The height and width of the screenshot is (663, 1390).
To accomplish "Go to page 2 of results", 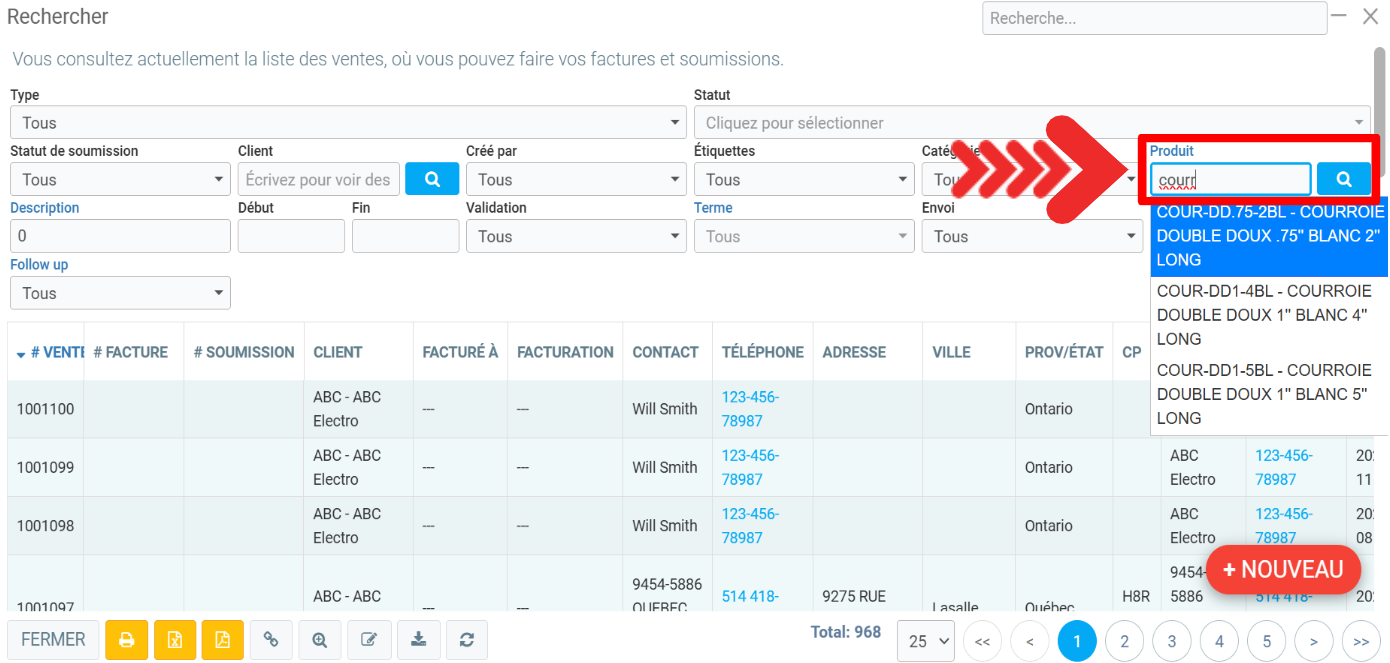I will point(1124,641).
